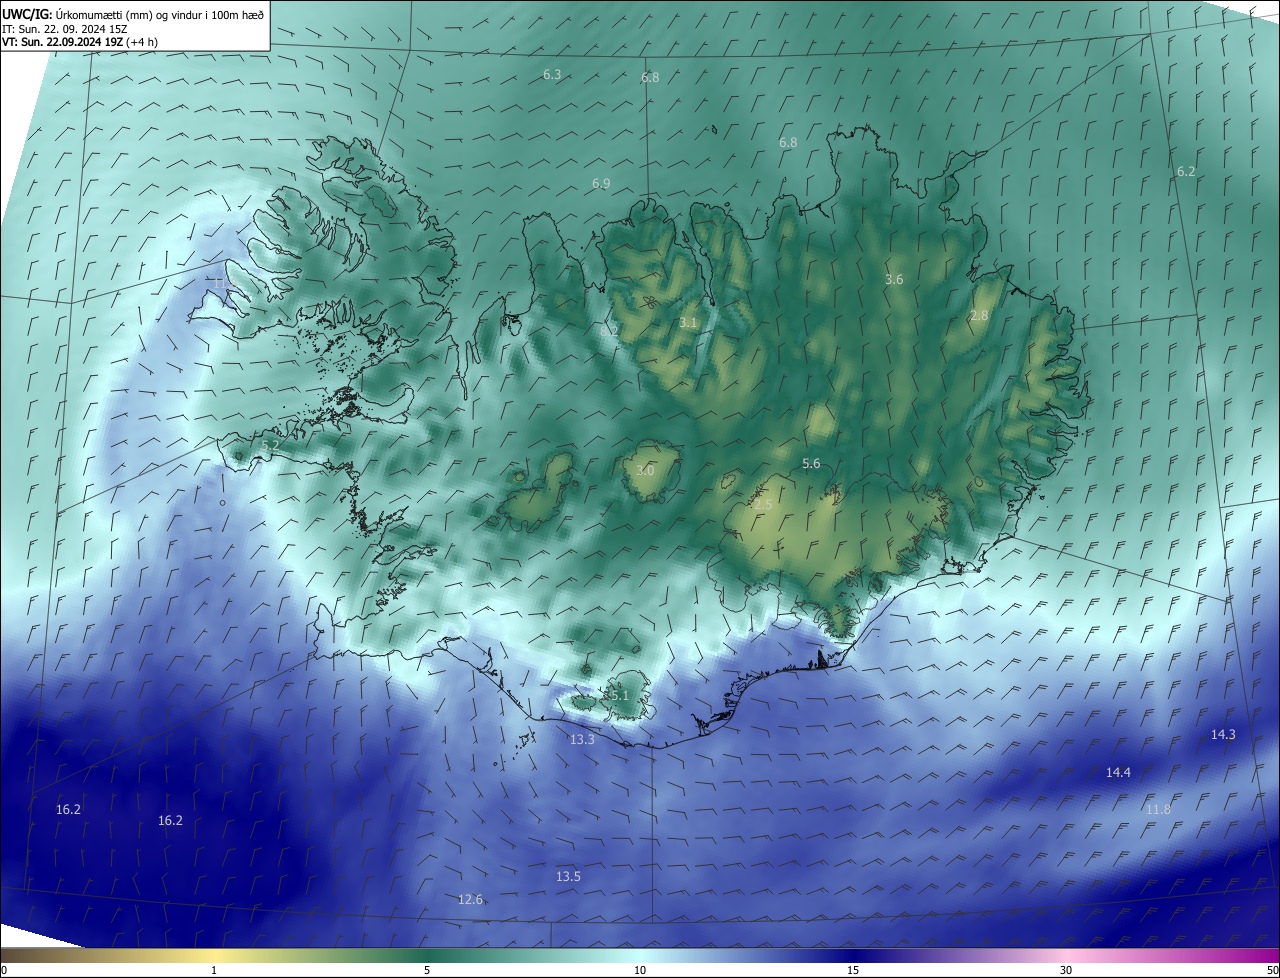
Task: Click the legend tick label 0
Action: 4,970
